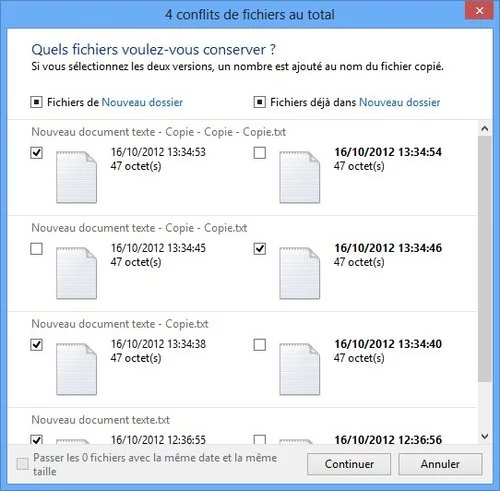Click destination file icon dated 13:34:54
The height and width of the screenshot is (491, 500).
coord(300,177)
